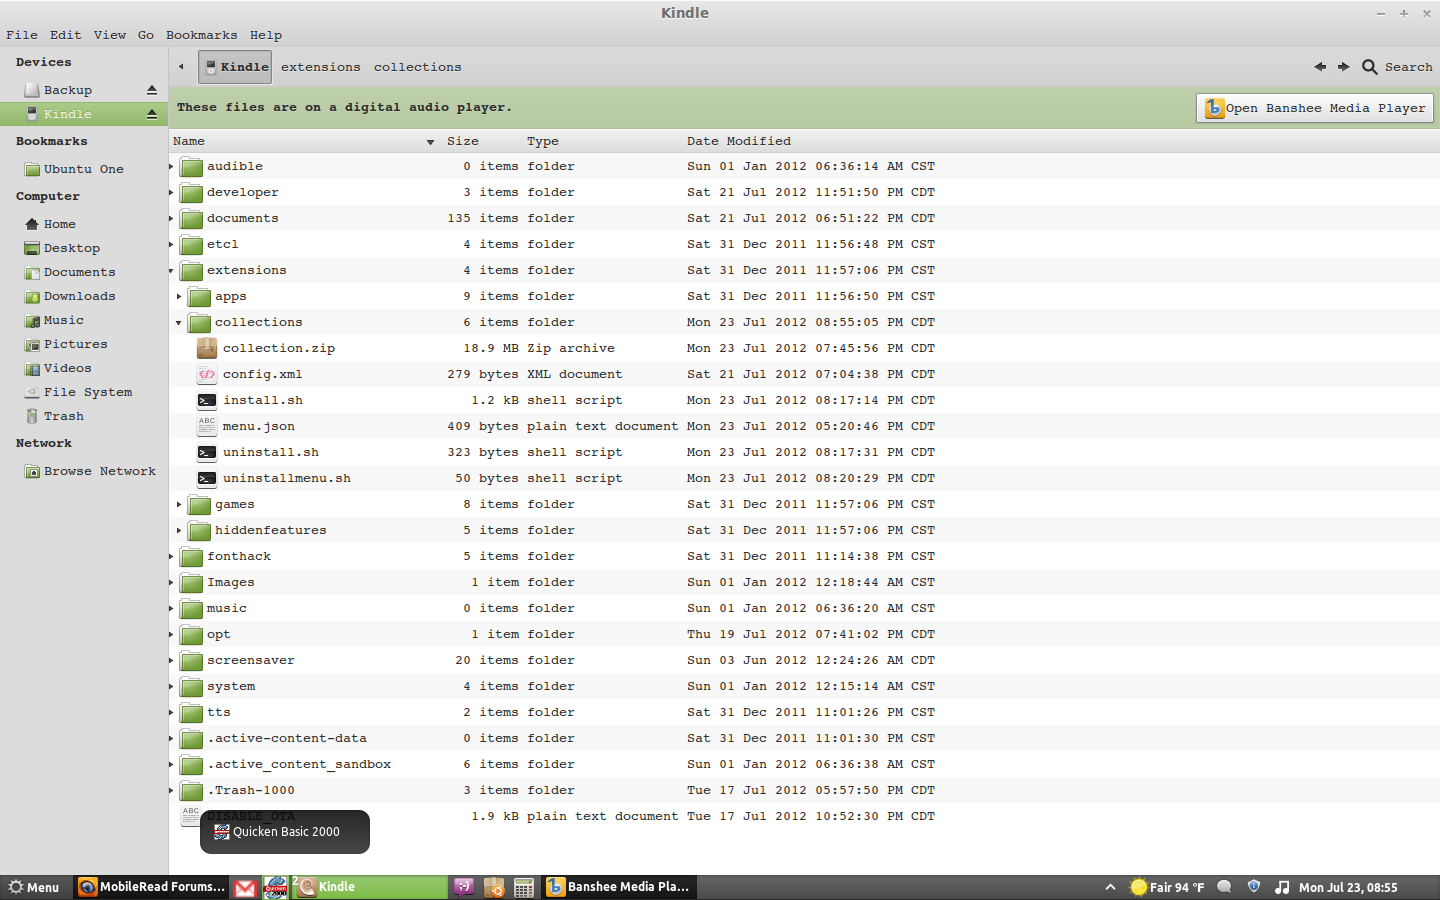Open the Go menu
Image resolution: width=1440 pixels, height=900 pixels.
coord(146,35)
